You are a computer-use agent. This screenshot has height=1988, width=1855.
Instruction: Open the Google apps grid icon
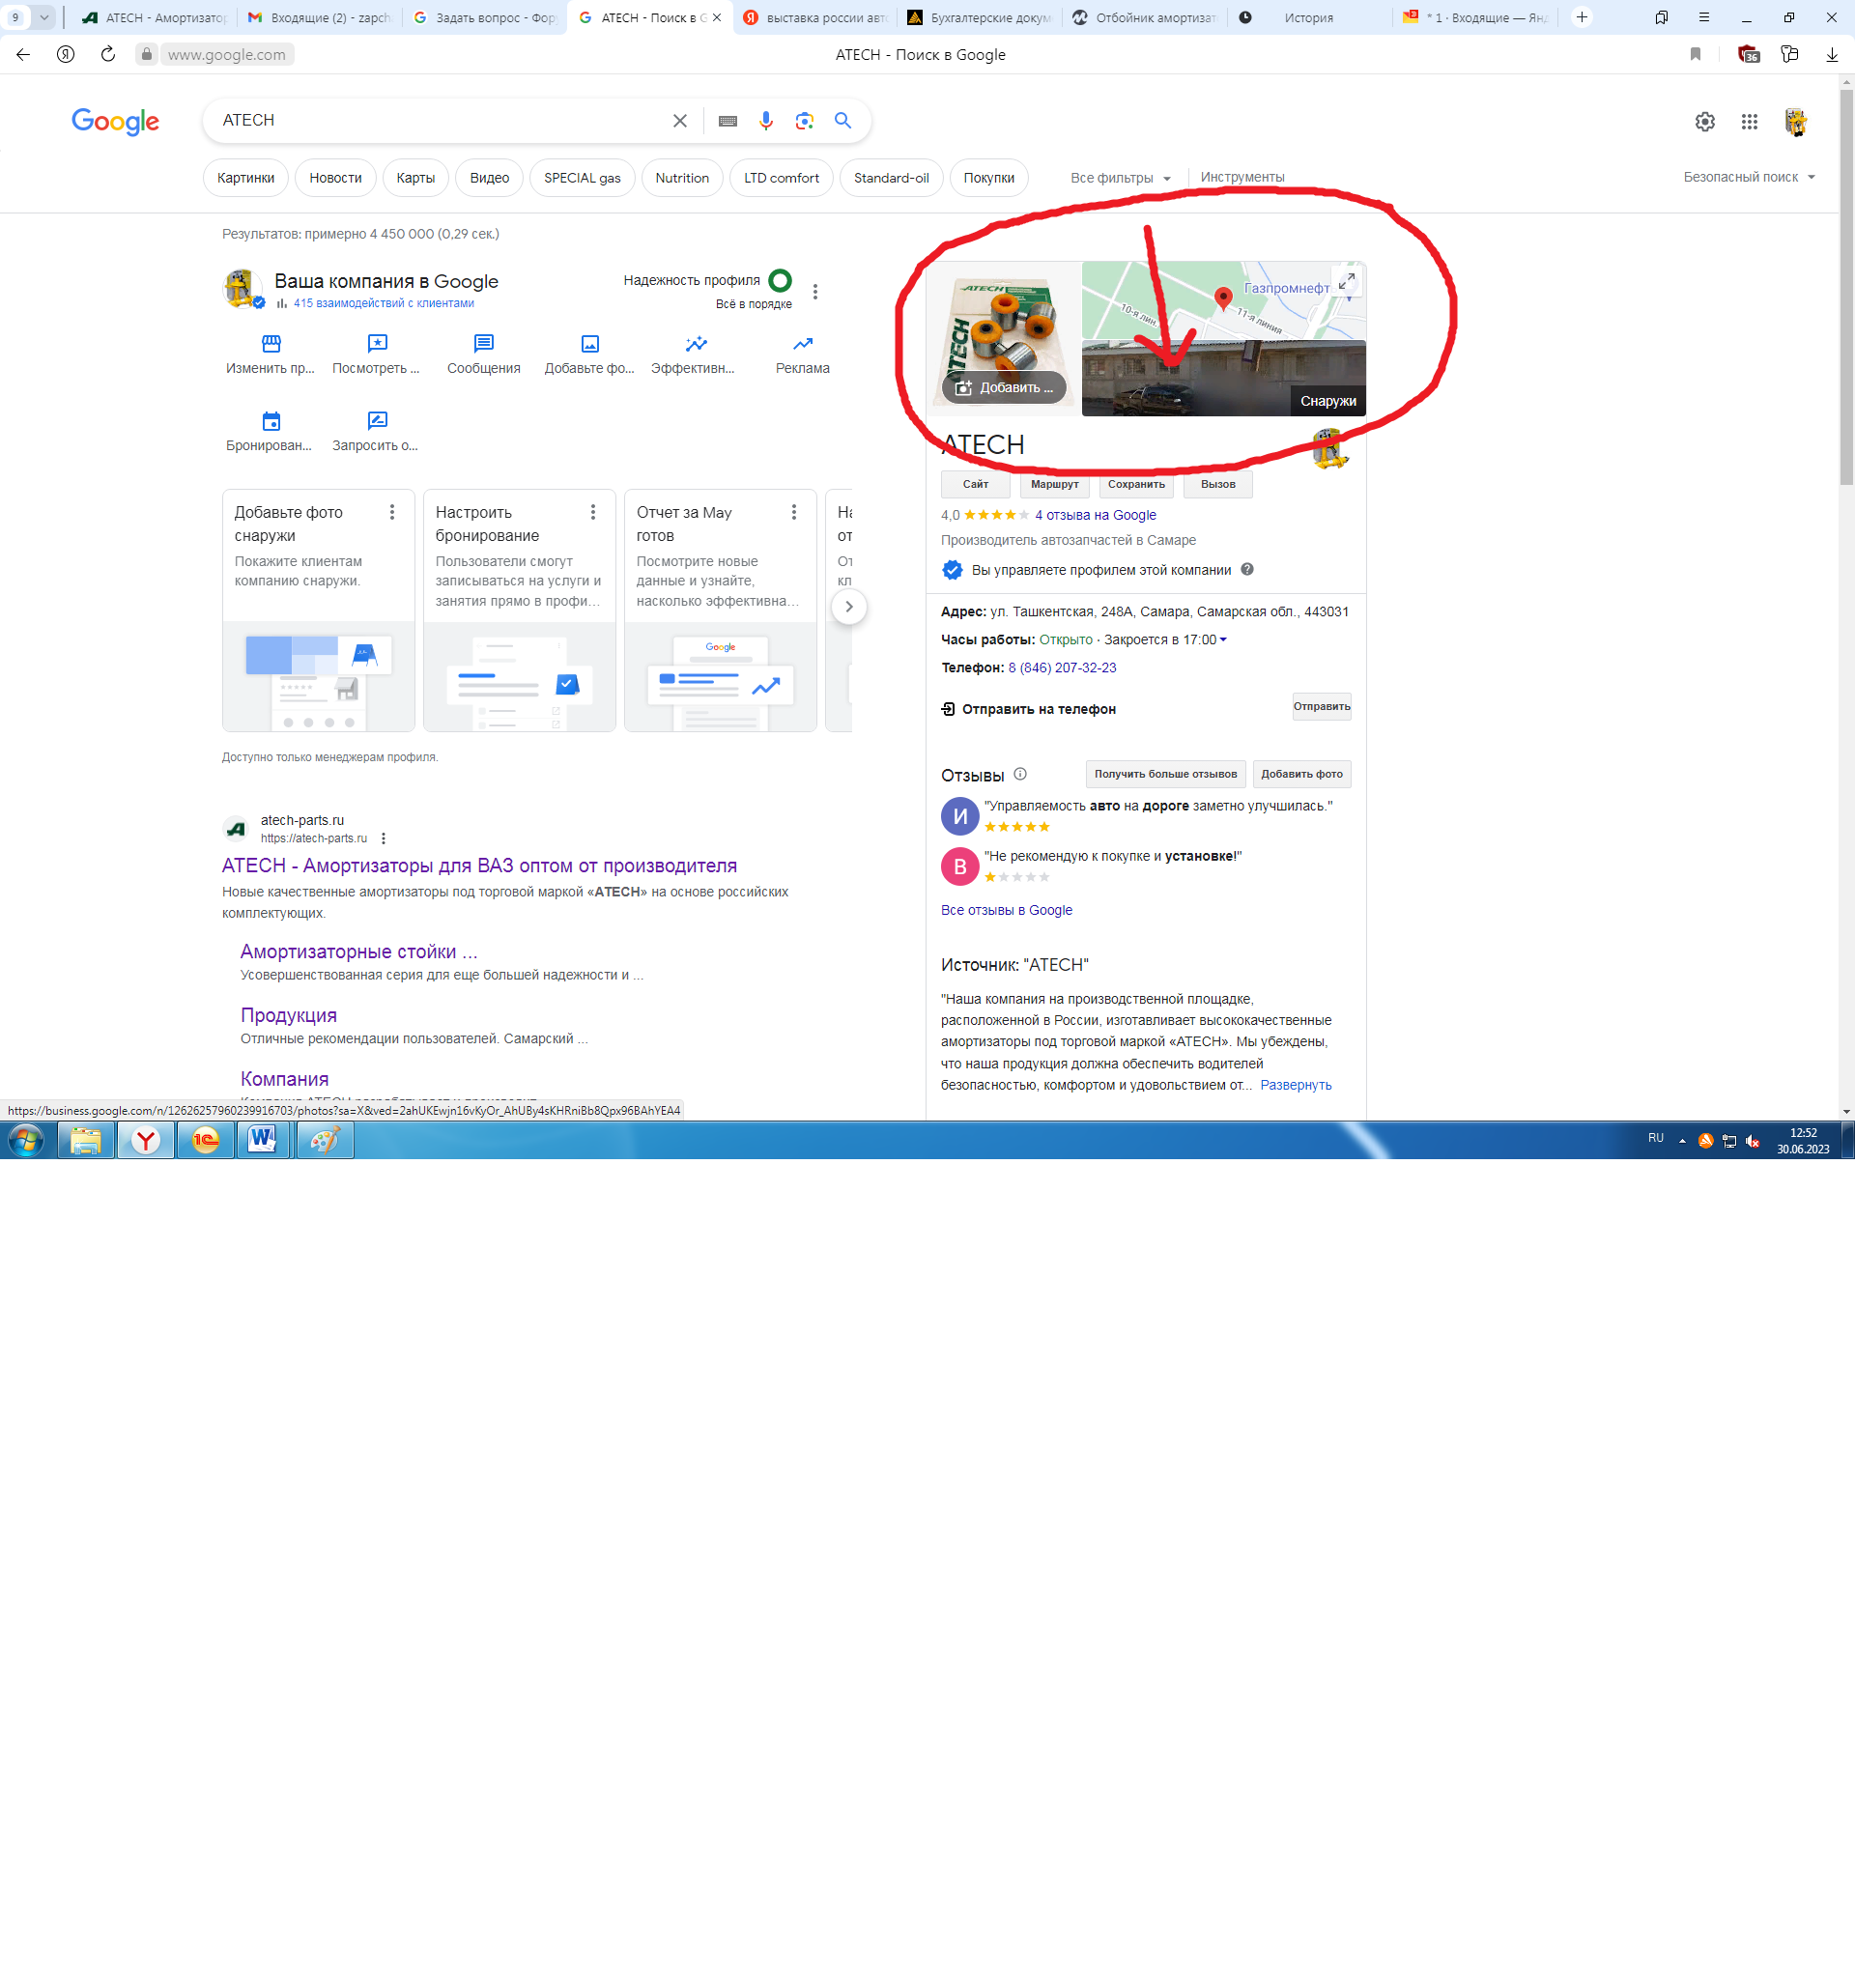1749,121
